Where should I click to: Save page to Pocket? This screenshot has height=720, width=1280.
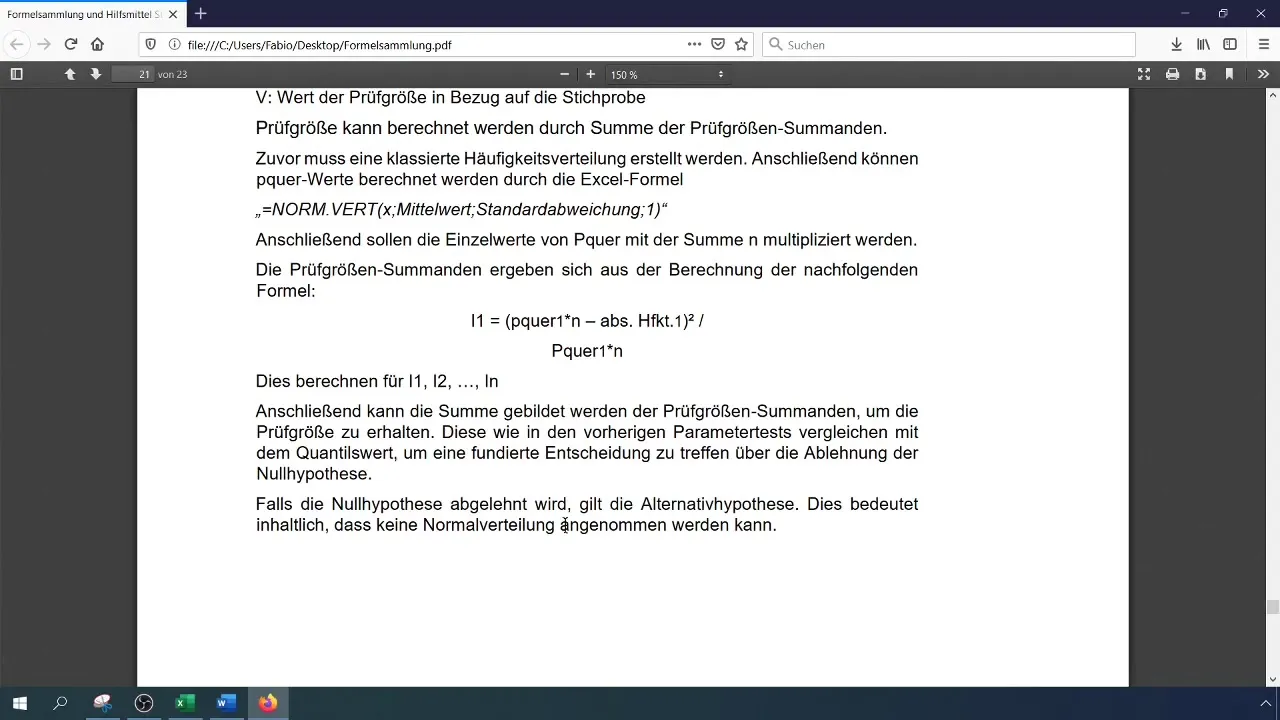point(718,44)
